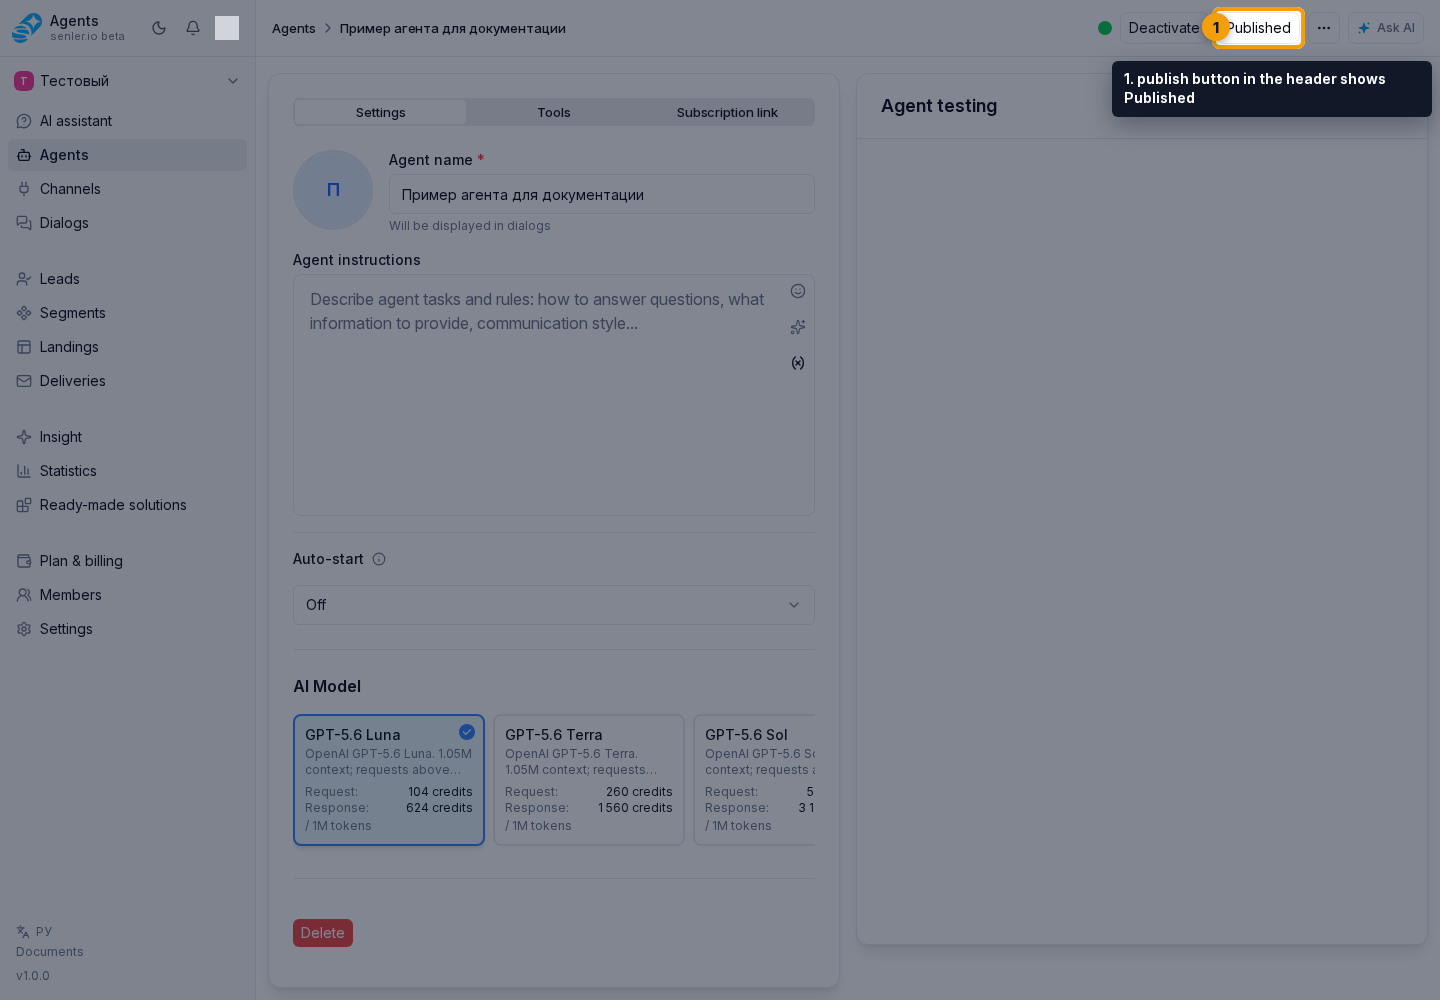
Task: Select GPT-5.6 Luna model card
Action: (x=389, y=780)
